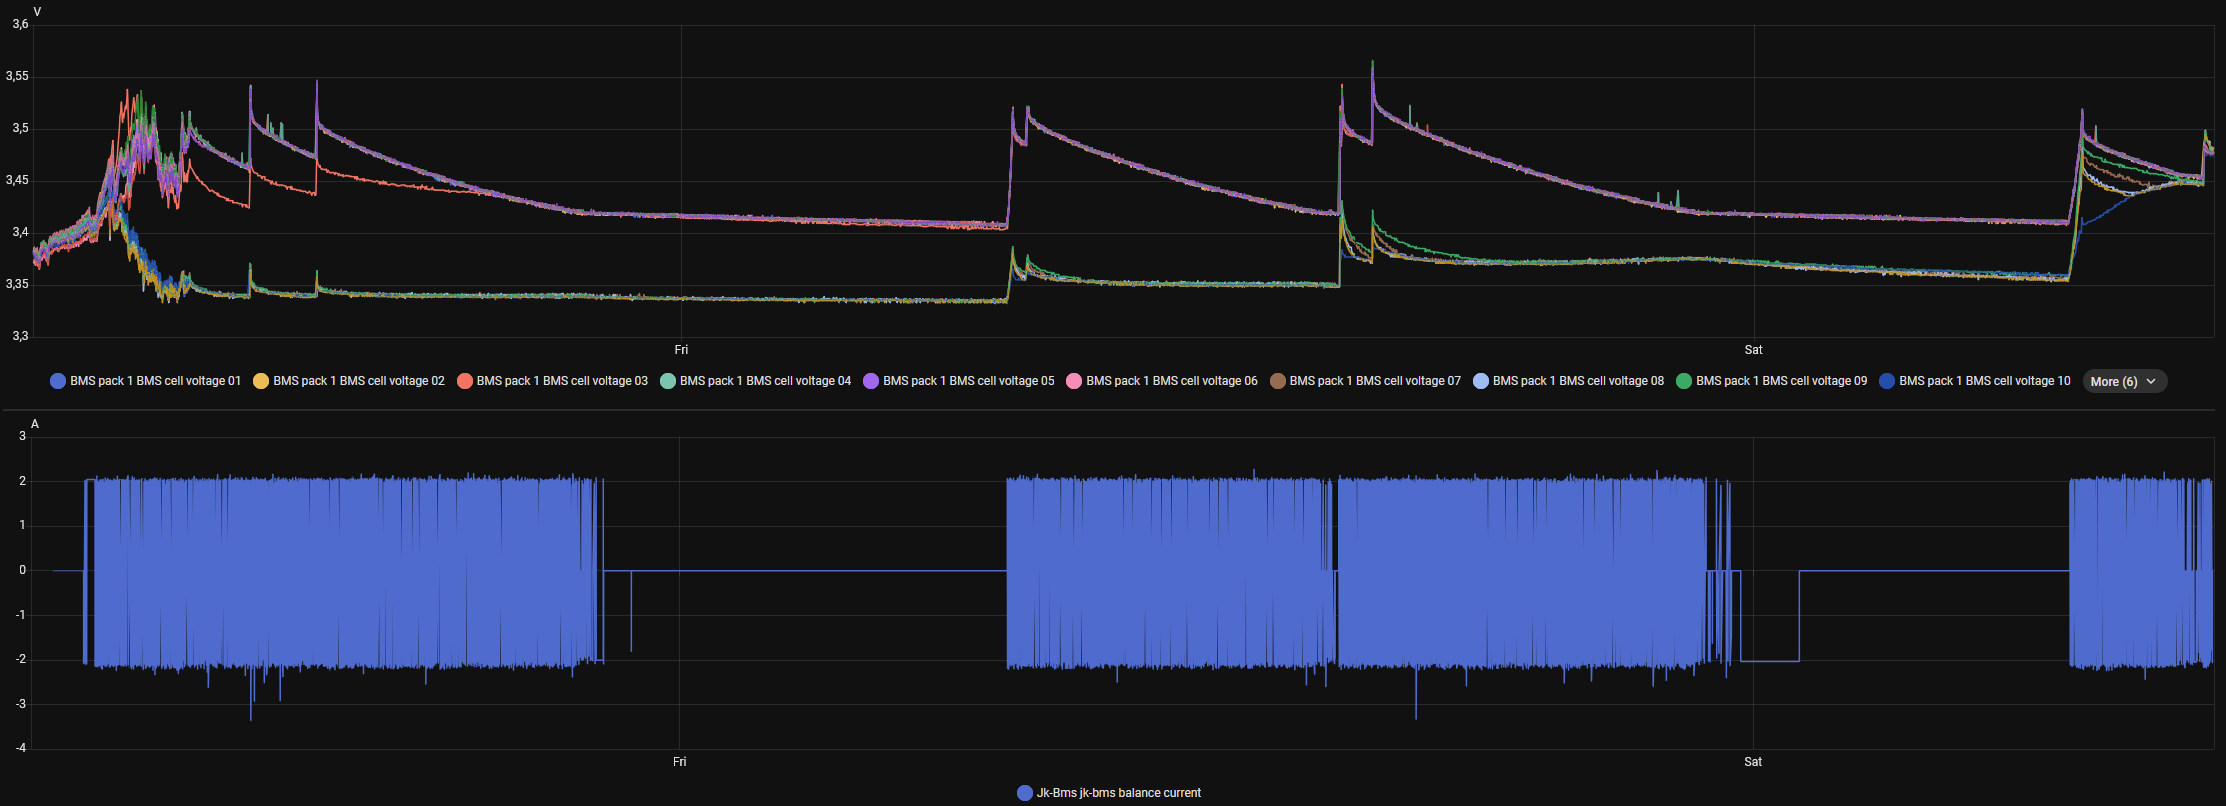This screenshot has height=806, width=2226.
Task: Click the V unit label above the voltage axis
Action: pyautogui.click(x=37, y=12)
